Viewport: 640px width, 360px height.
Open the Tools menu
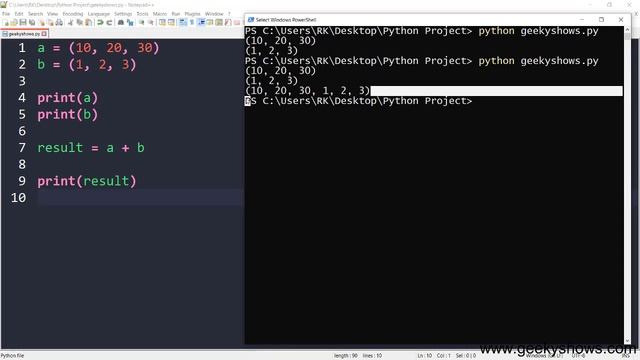click(142, 14)
